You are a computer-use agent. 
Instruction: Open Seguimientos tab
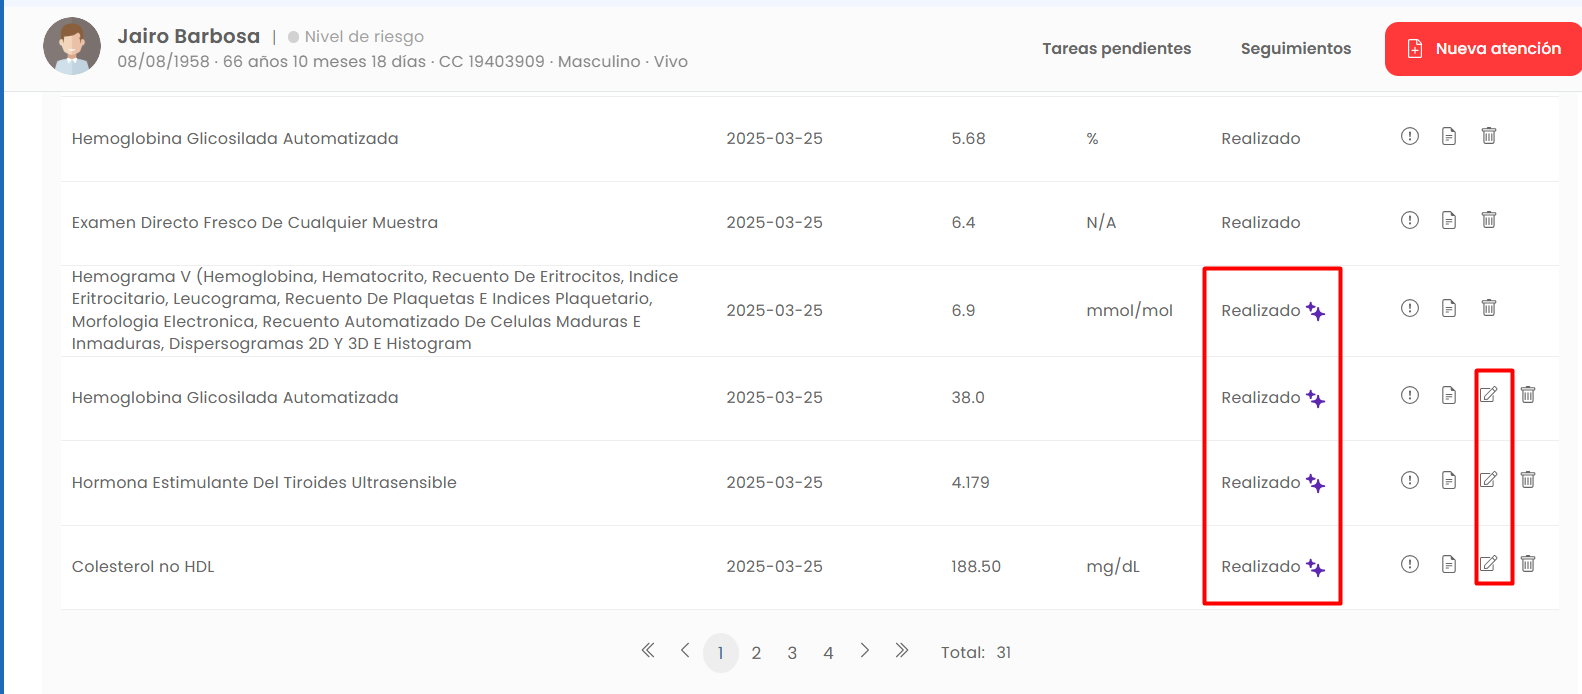point(1296,49)
